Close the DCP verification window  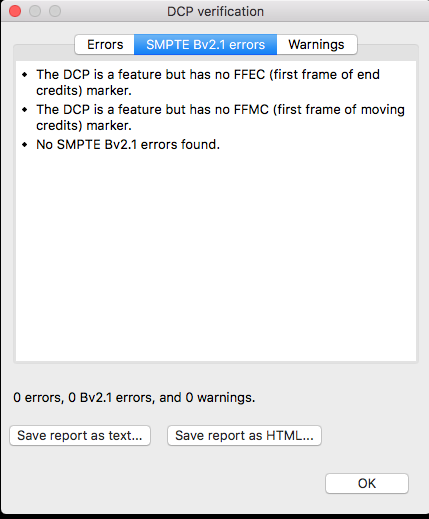(15, 11)
